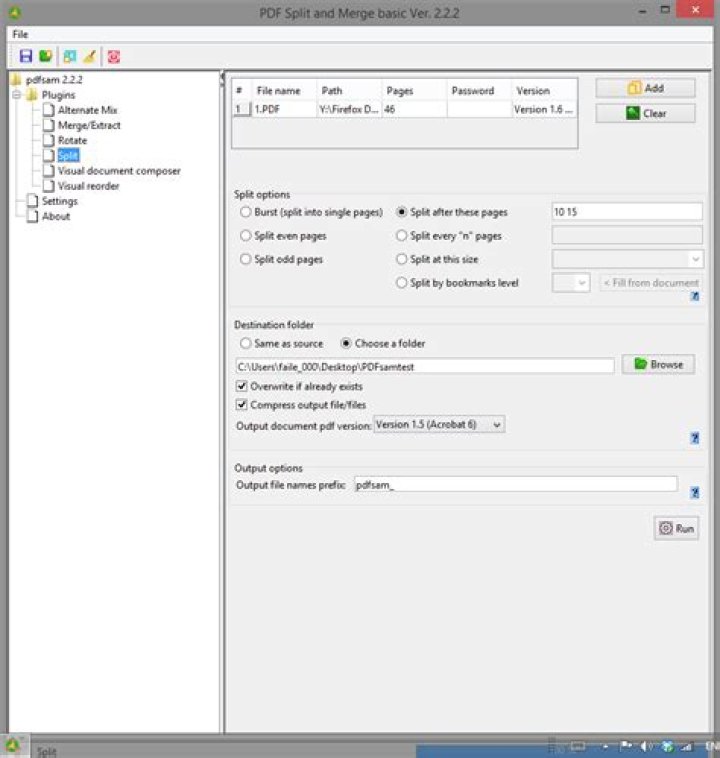Click the Add button

(645, 88)
